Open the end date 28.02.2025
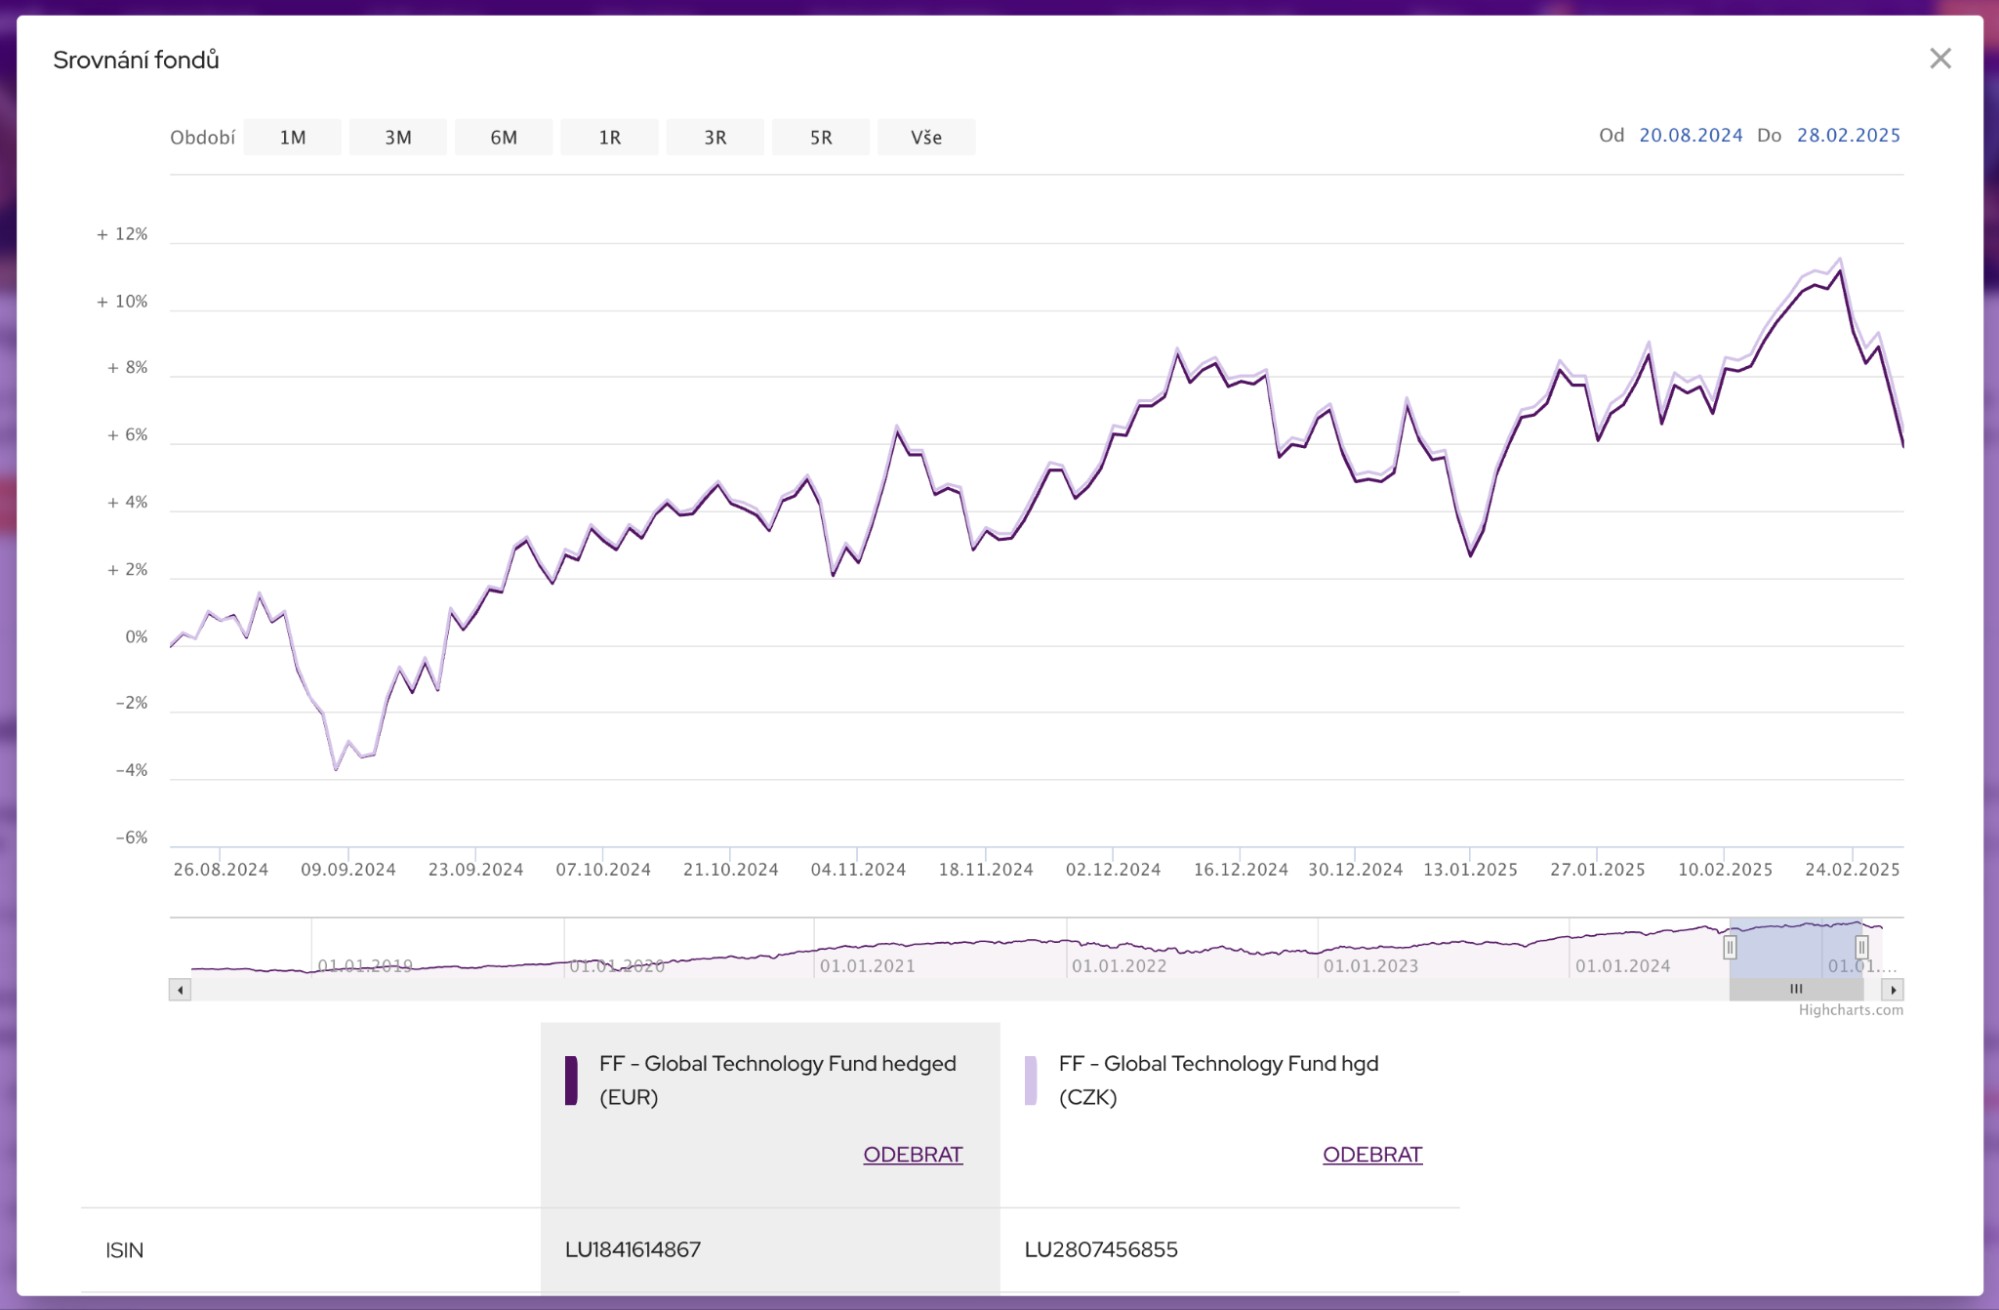The height and width of the screenshot is (1310, 1999). 1849,134
